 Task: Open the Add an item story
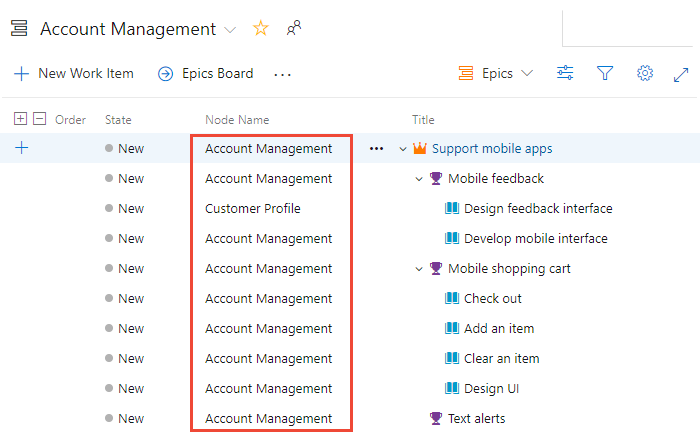(499, 329)
